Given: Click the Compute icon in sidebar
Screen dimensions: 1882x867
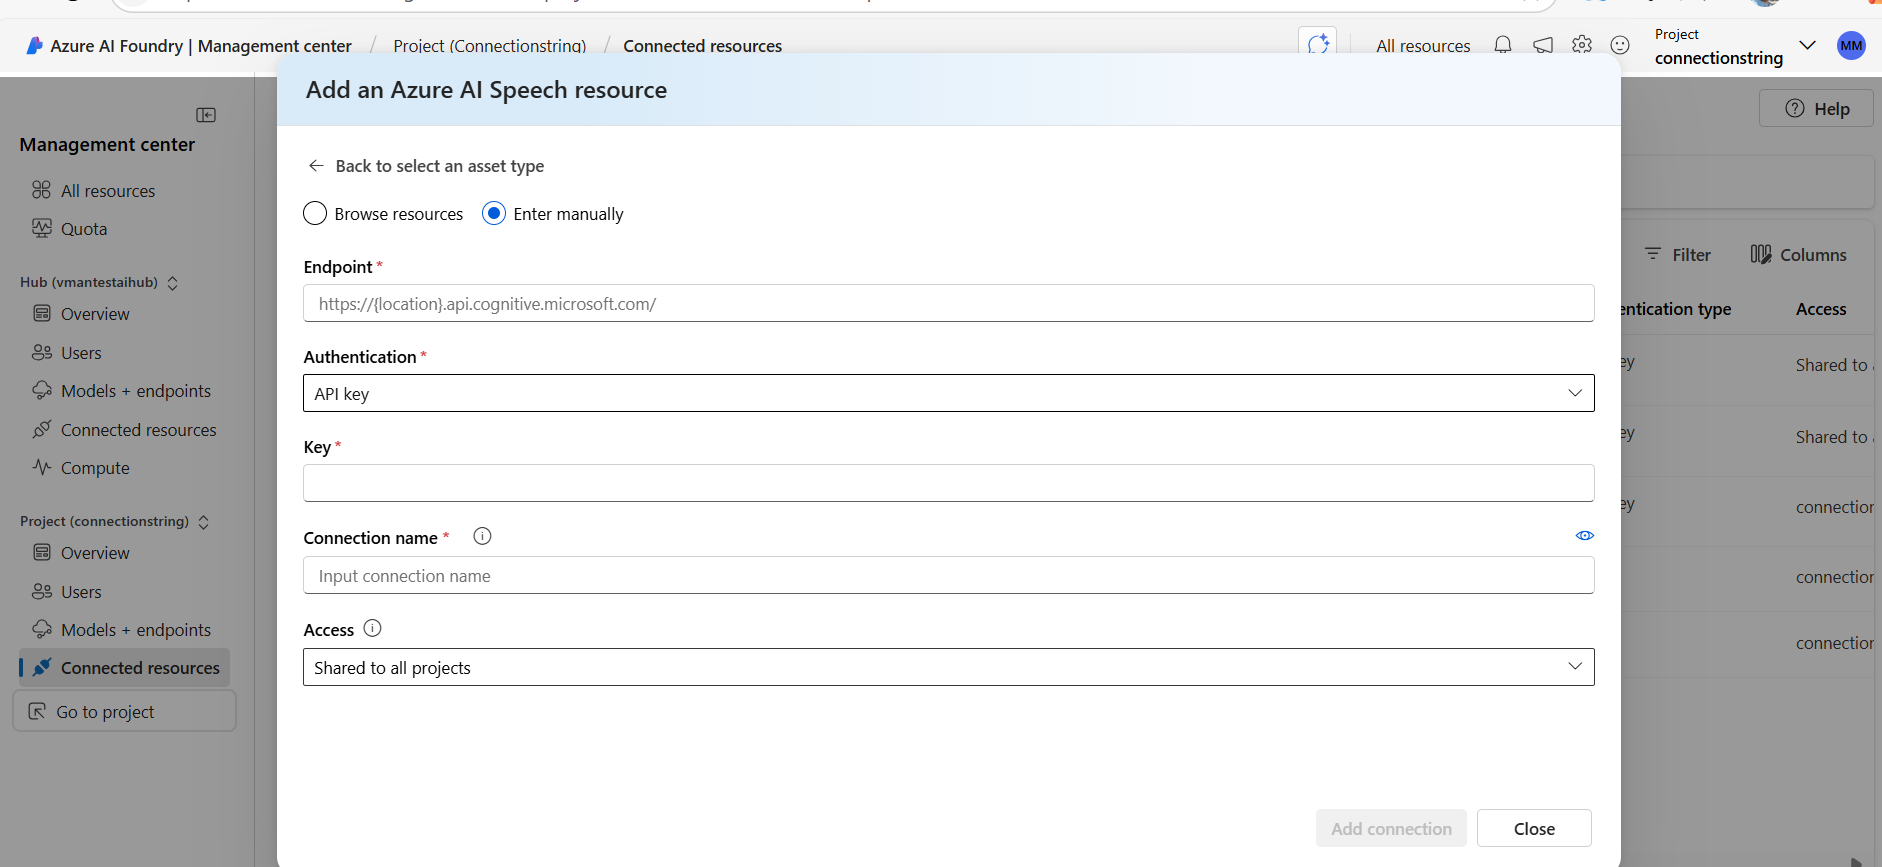Looking at the screenshot, I should coord(41,467).
